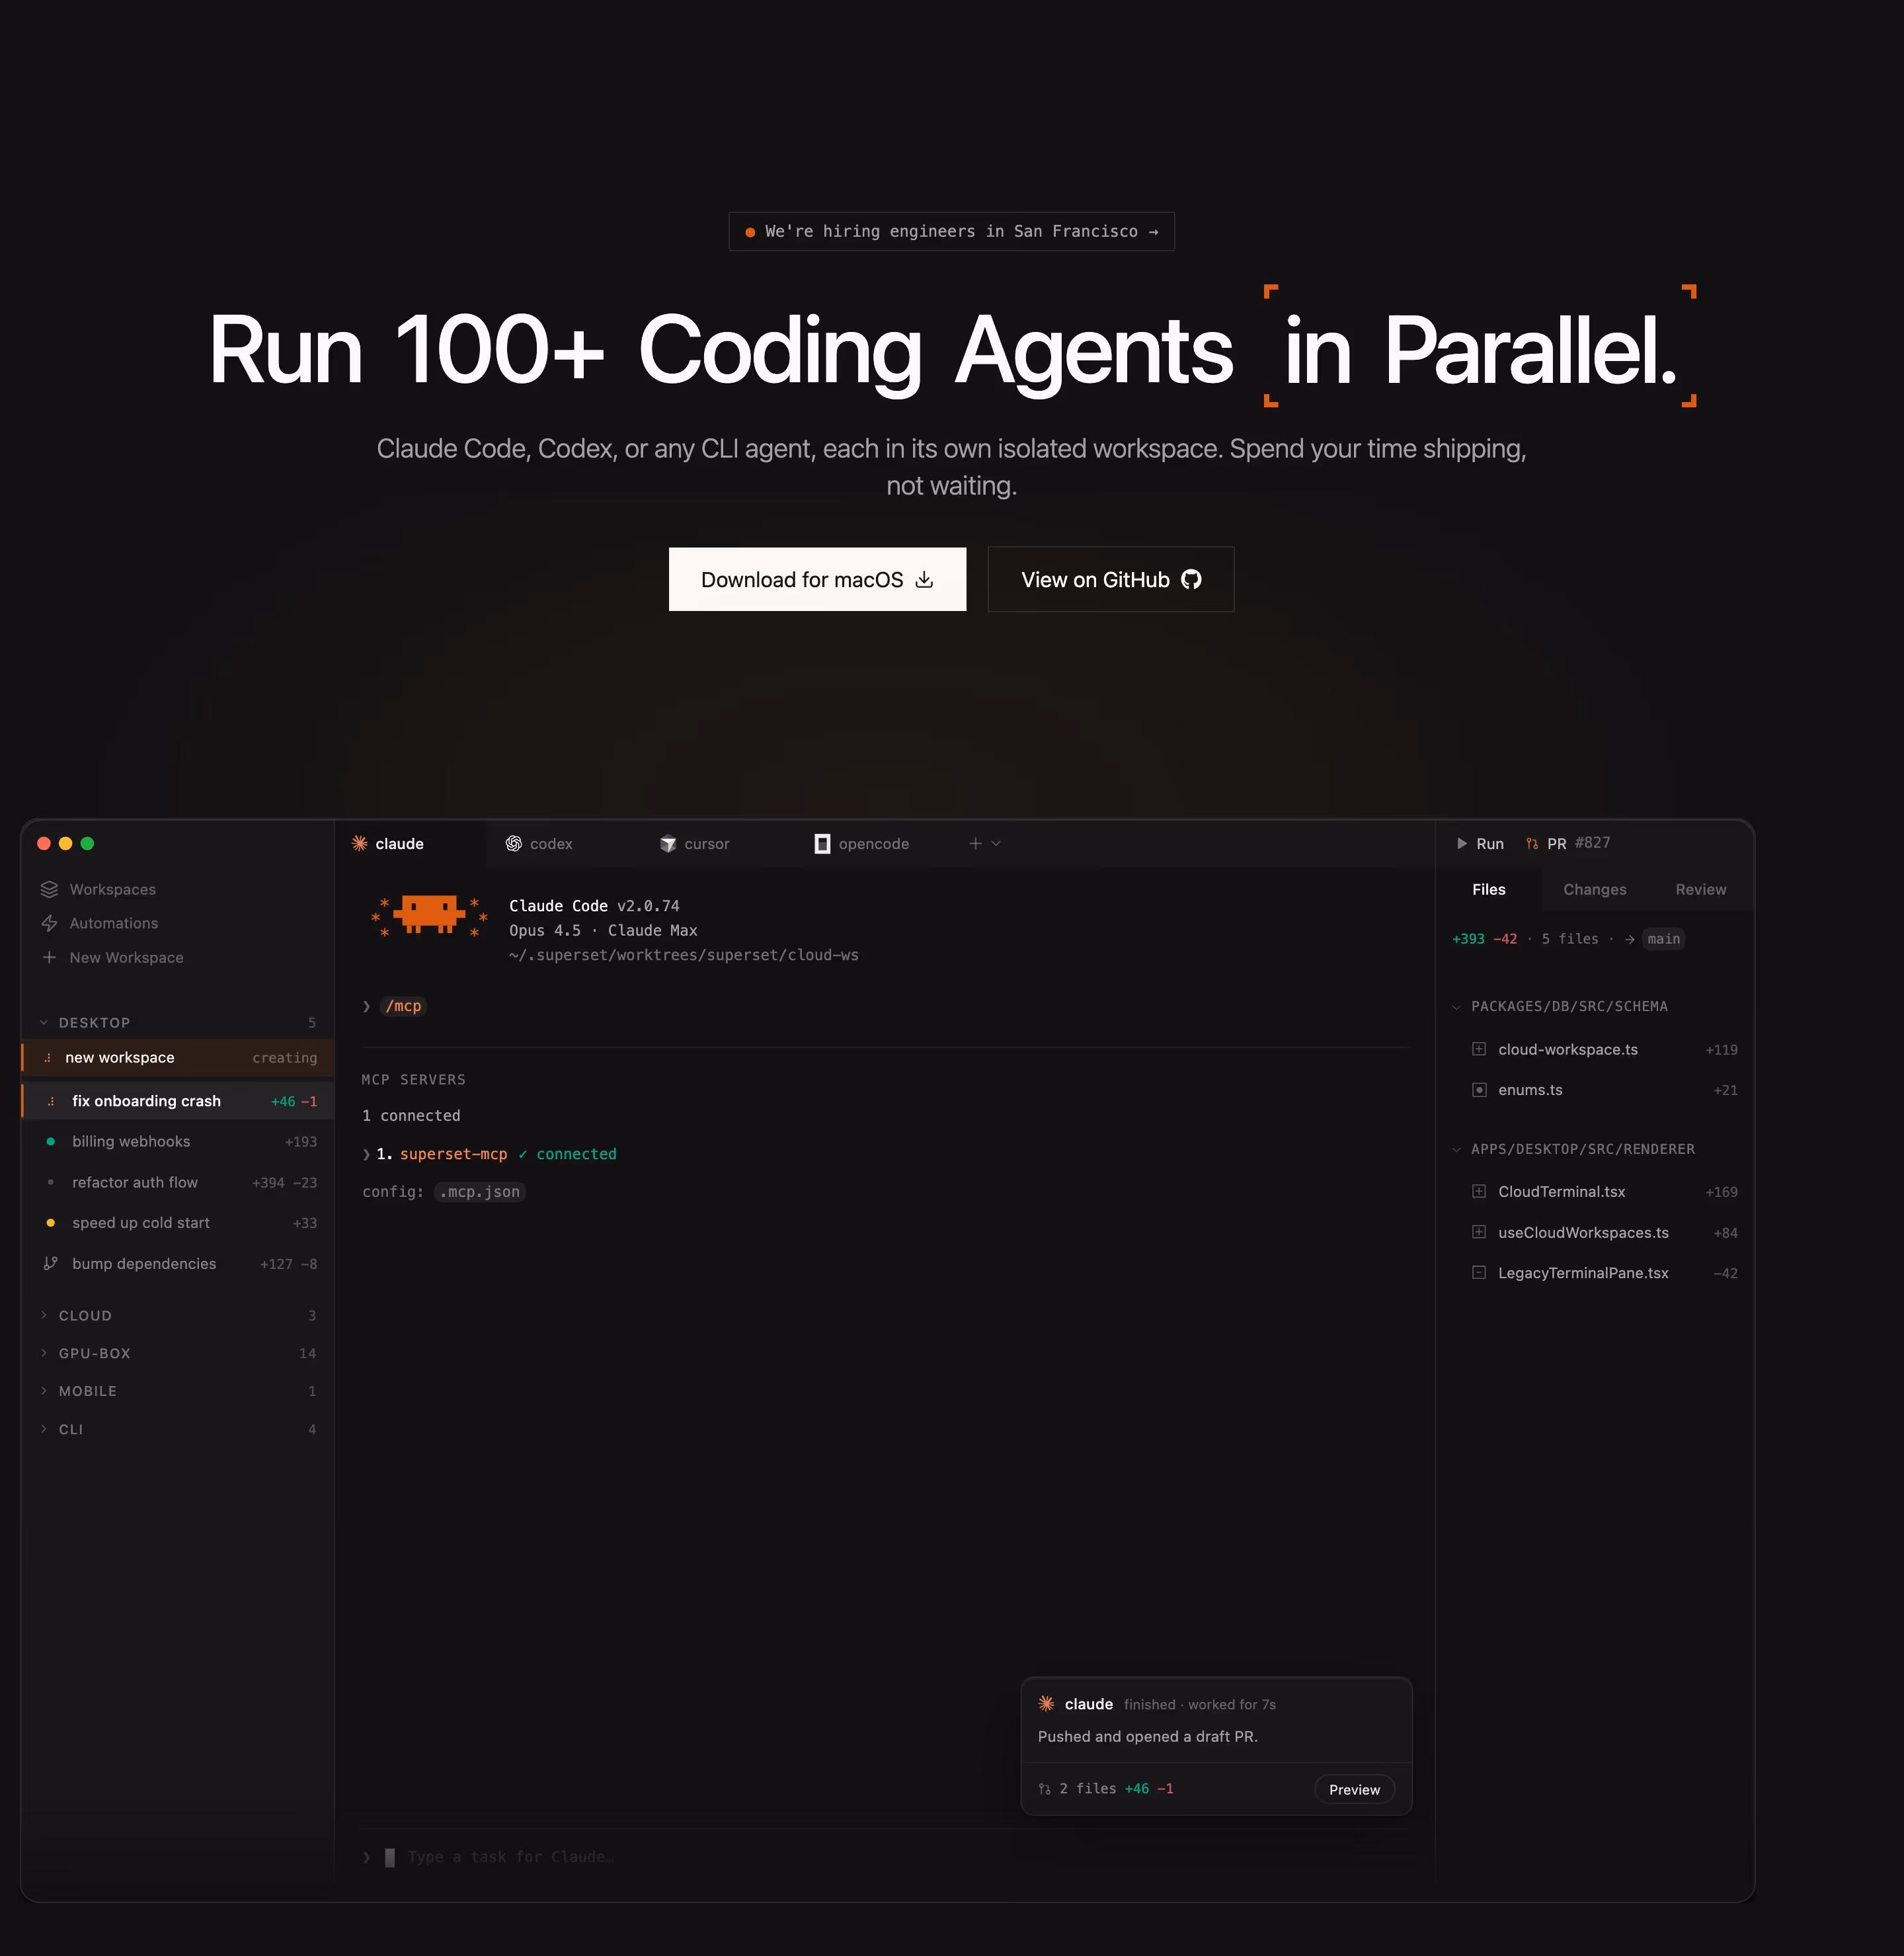Viewport: 1904px width, 1956px height.
Task: Click the opencode tab's square icon
Action: (x=822, y=843)
